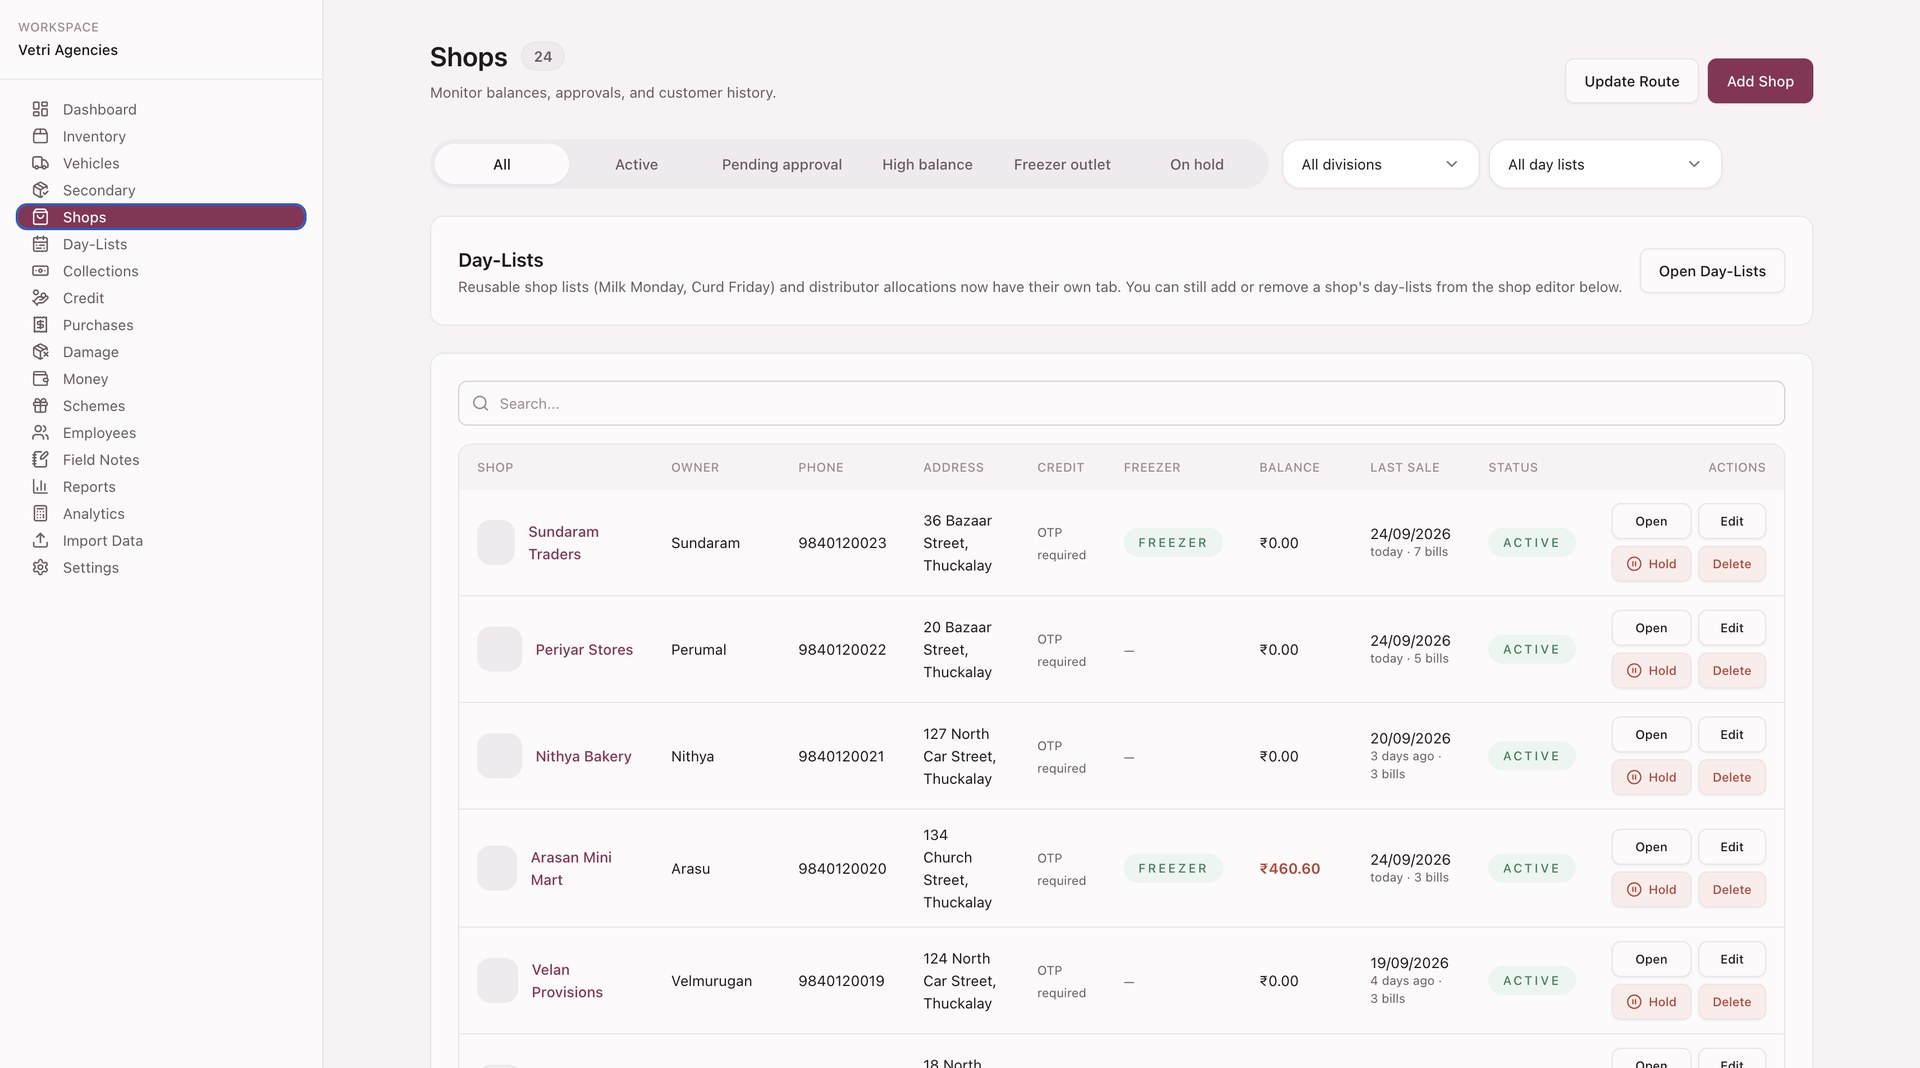Viewport: 1920px width, 1068px height.
Task: Click the Settings gear icon
Action: pyautogui.click(x=40, y=568)
